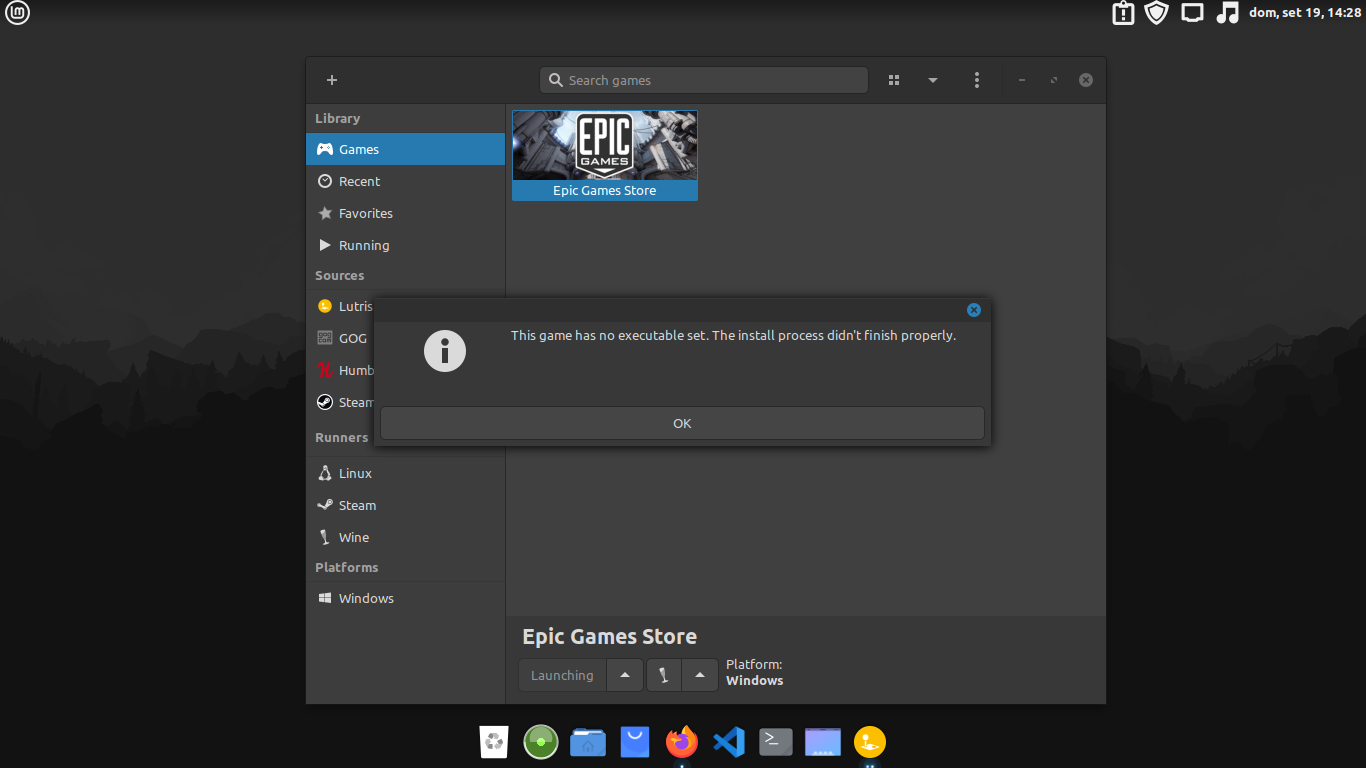1366x768 pixels.
Task: Launch Visual Studio Code from dock
Action: point(729,742)
